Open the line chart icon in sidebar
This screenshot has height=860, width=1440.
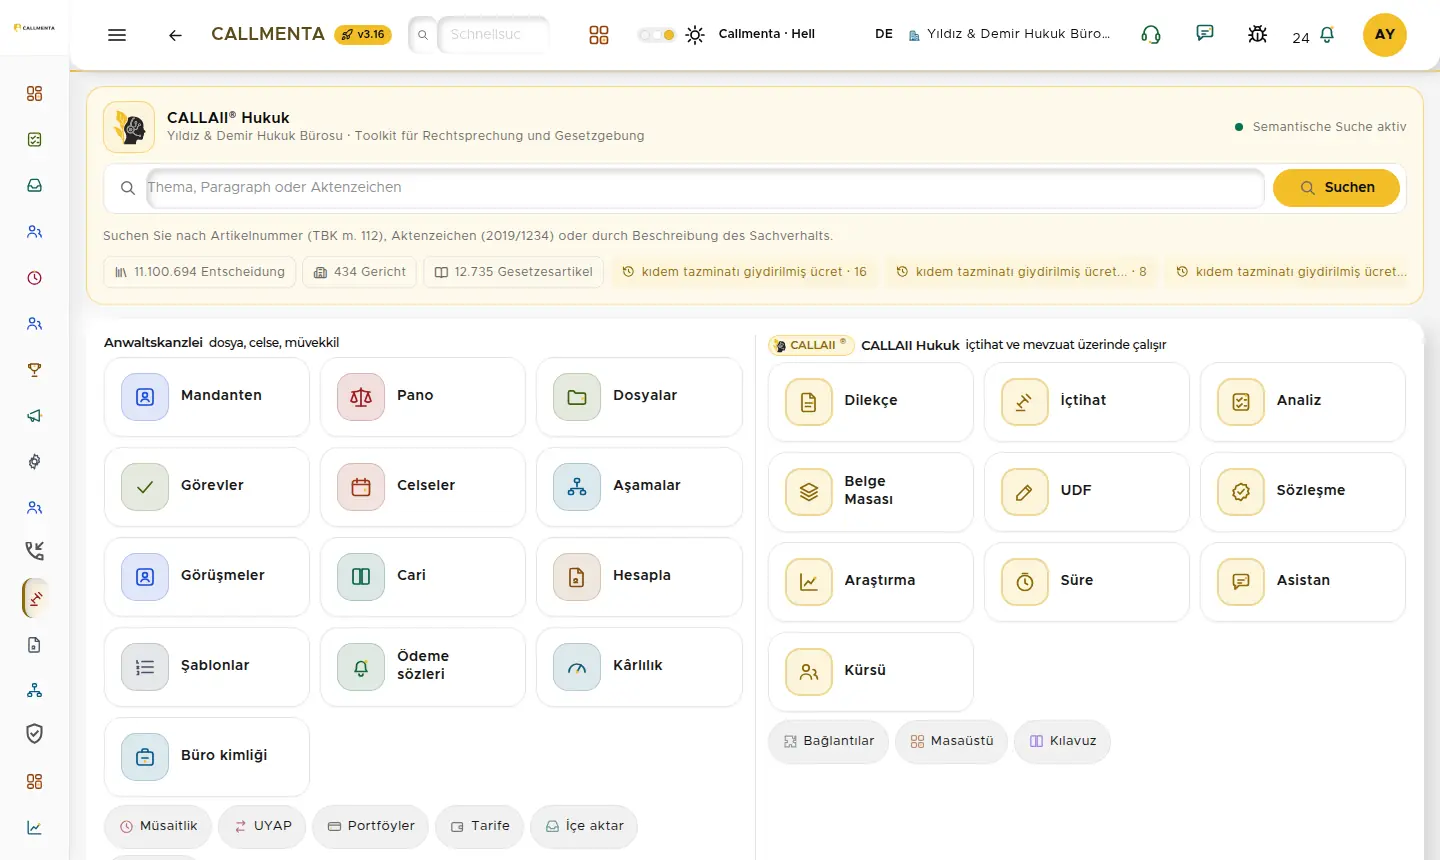click(x=35, y=828)
